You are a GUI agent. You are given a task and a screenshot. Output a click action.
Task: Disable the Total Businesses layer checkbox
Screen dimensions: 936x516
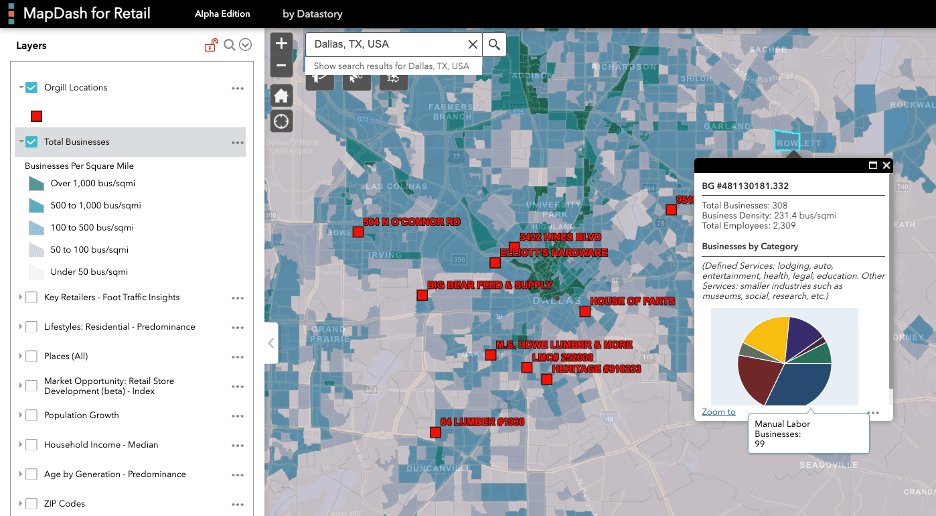point(32,142)
